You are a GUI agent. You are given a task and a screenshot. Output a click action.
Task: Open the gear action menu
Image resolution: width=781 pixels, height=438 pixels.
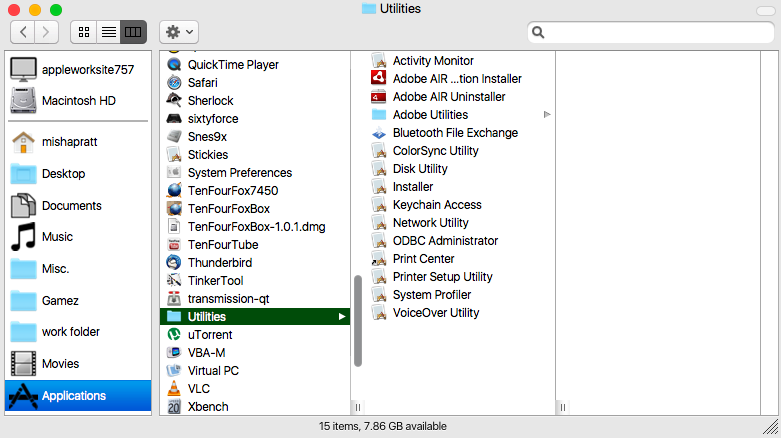tap(179, 32)
